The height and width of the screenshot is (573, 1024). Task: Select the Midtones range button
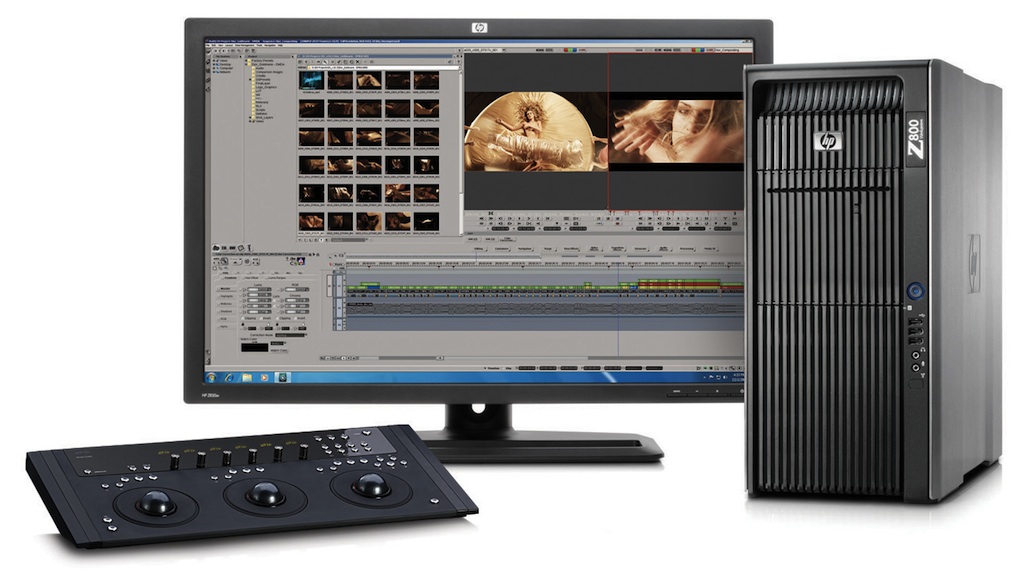pos(226,304)
